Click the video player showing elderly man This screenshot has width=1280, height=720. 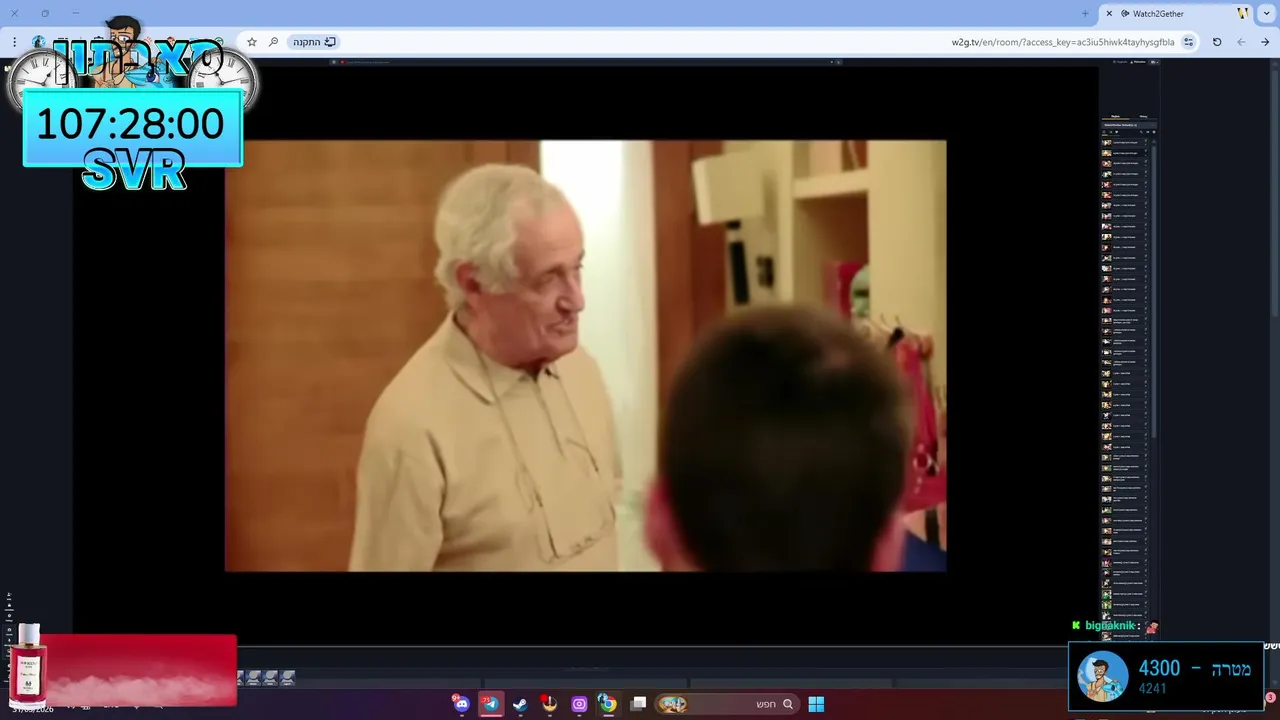pos(585,355)
